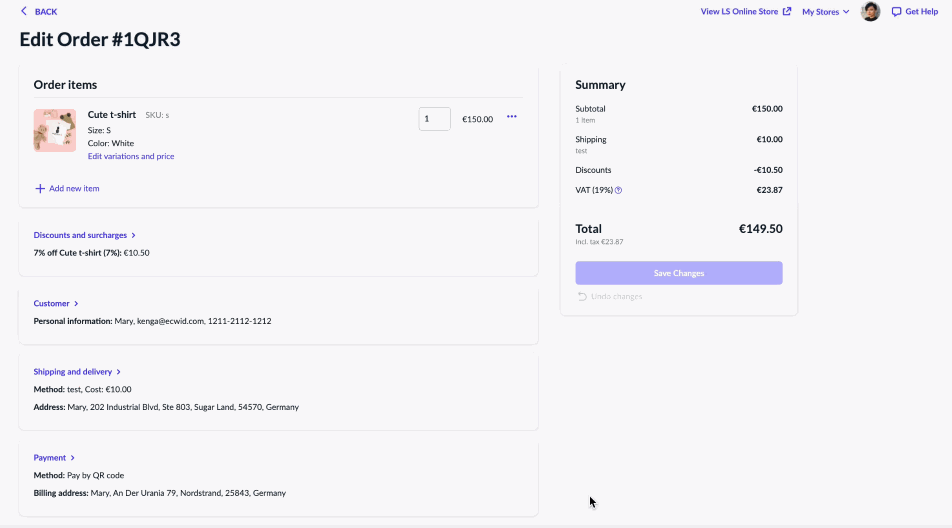This screenshot has width=952, height=528.
Task: Open the Customer section link
Action: pyautogui.click(x=52, y=303)
